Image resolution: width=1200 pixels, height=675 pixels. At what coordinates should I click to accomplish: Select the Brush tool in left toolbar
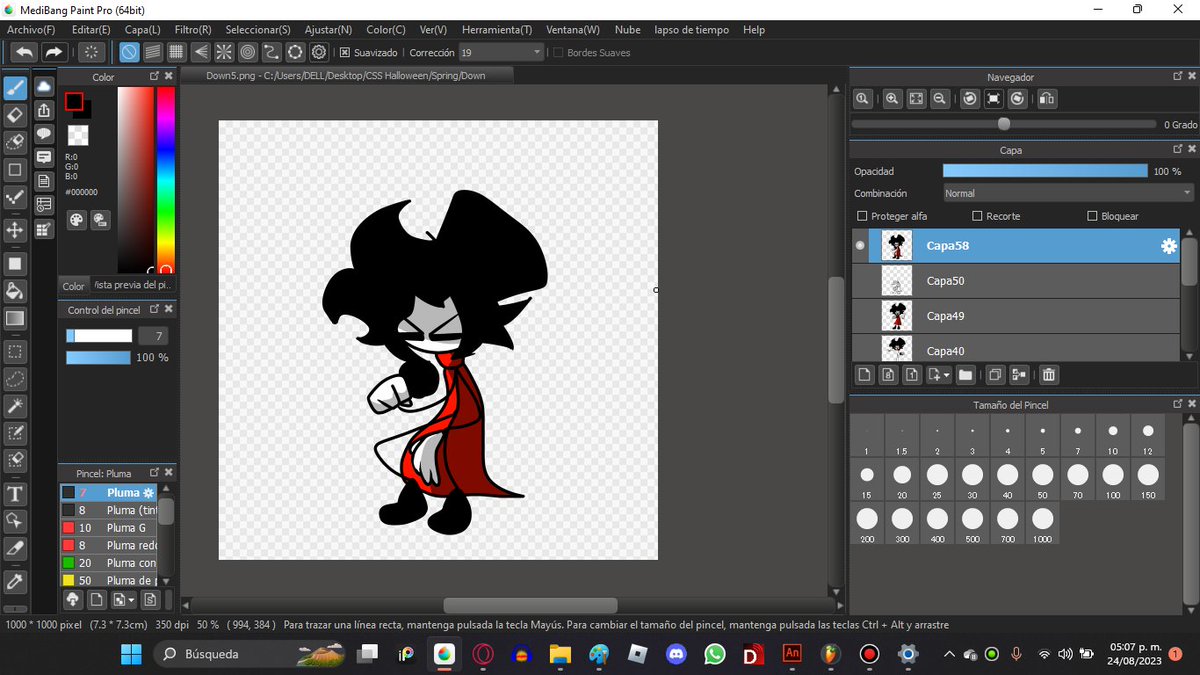(x=15, y=88)
